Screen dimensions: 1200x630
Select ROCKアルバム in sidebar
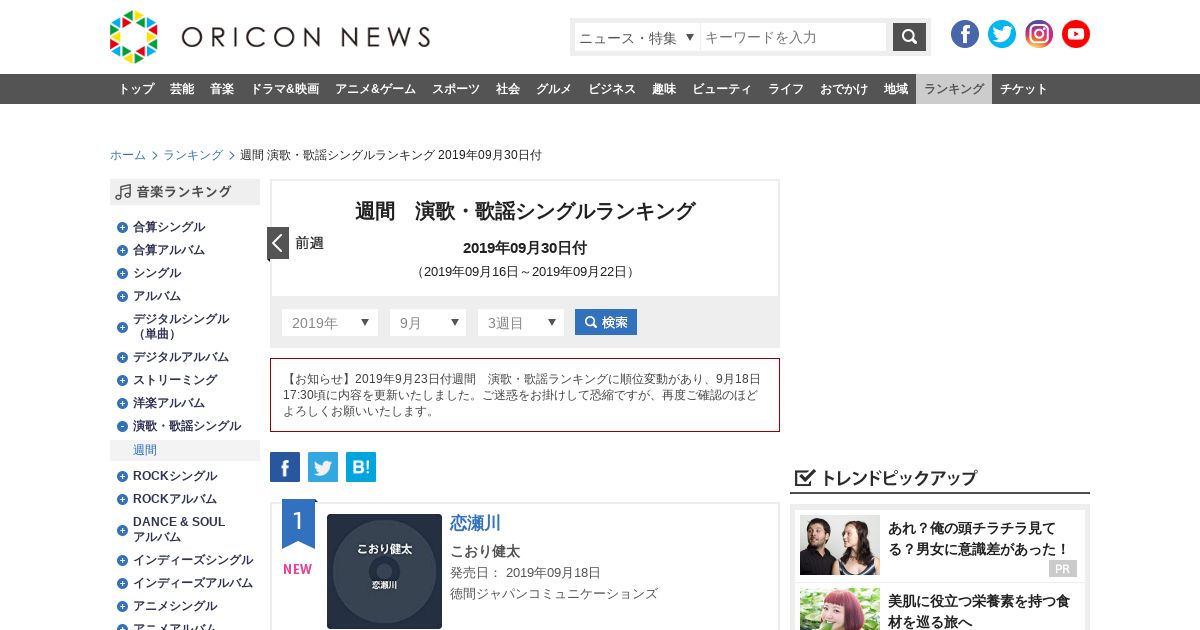[x=175, y=499]
